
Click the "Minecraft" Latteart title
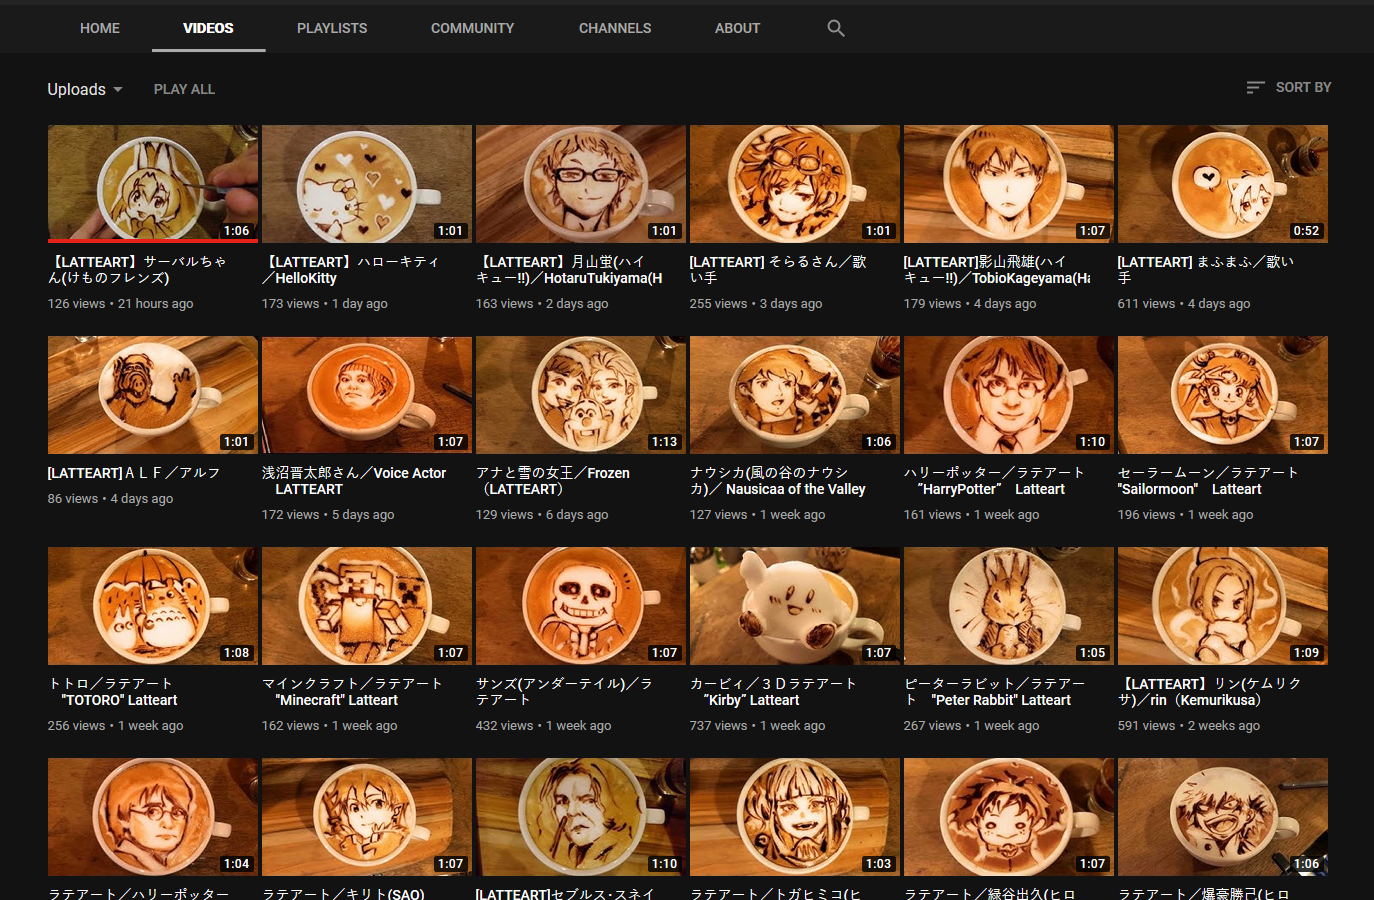352,692
